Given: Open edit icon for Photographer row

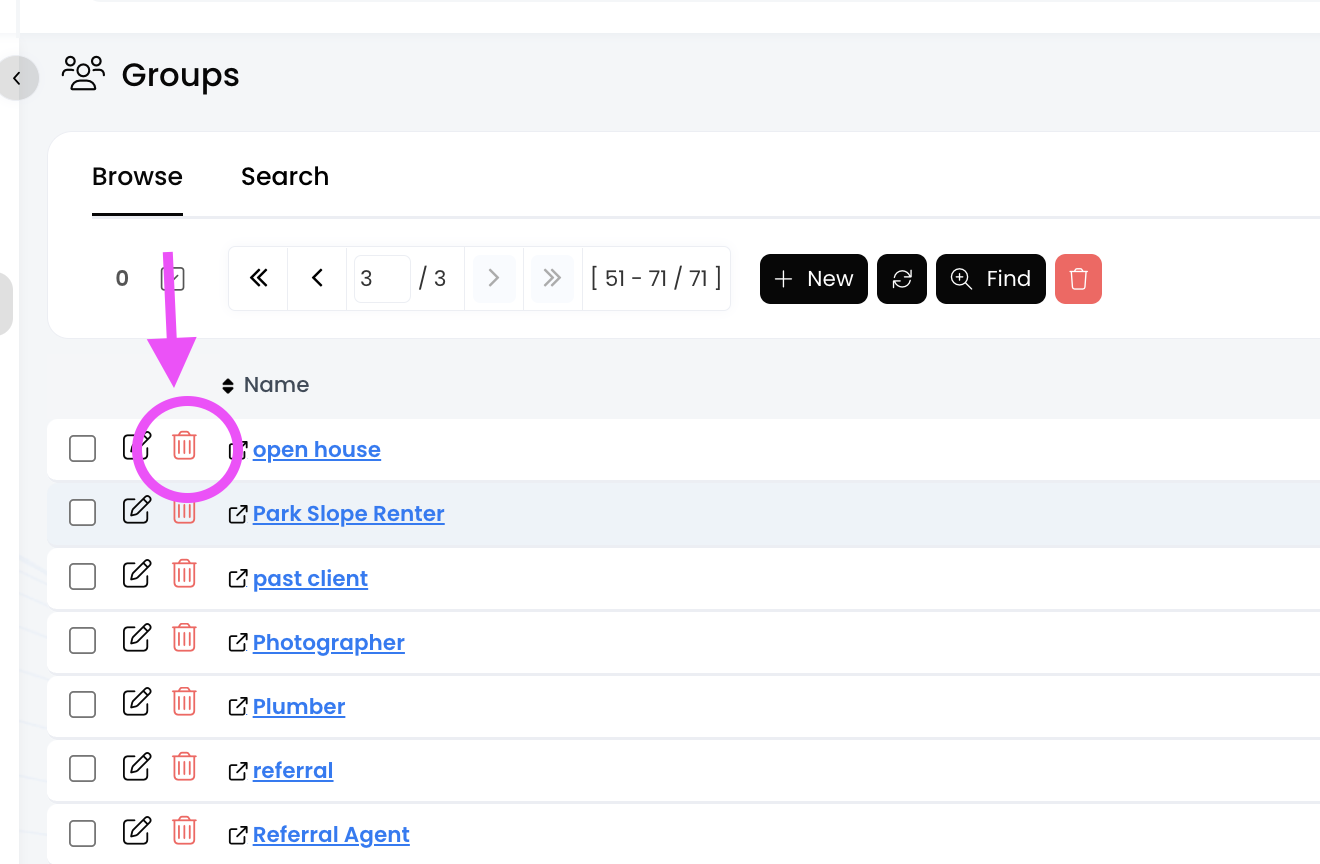Looking at the screenshot, I should [x=136, y=638].
